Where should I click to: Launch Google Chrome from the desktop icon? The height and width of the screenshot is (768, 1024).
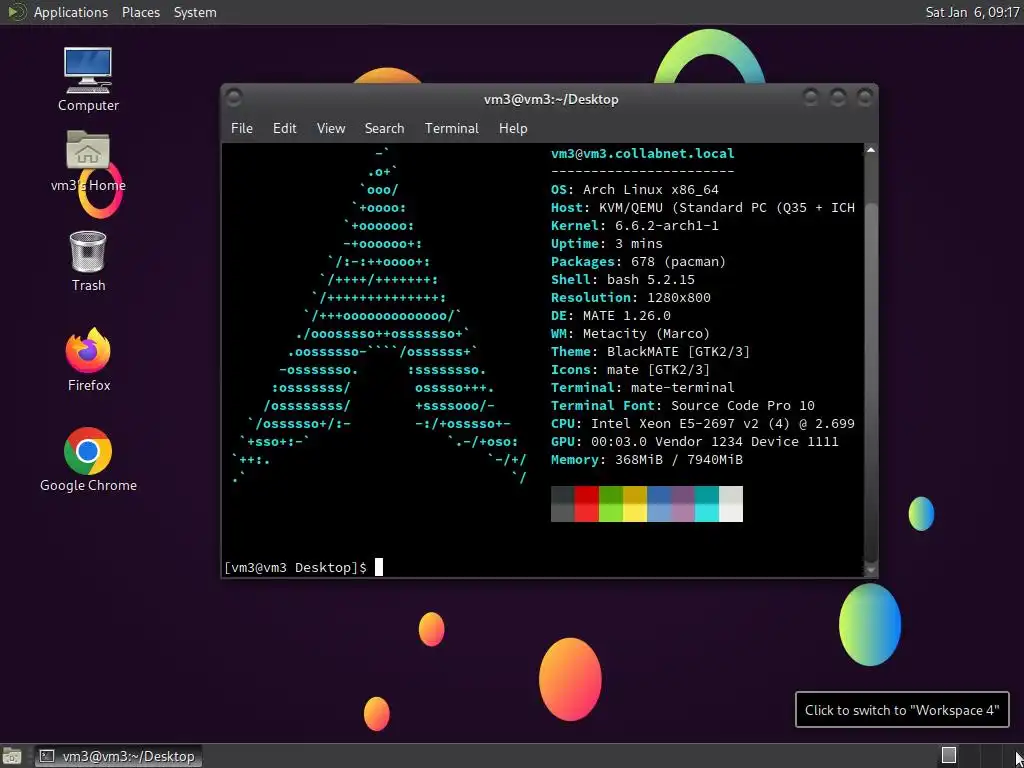pyautogui.click(x=88, y=451)
